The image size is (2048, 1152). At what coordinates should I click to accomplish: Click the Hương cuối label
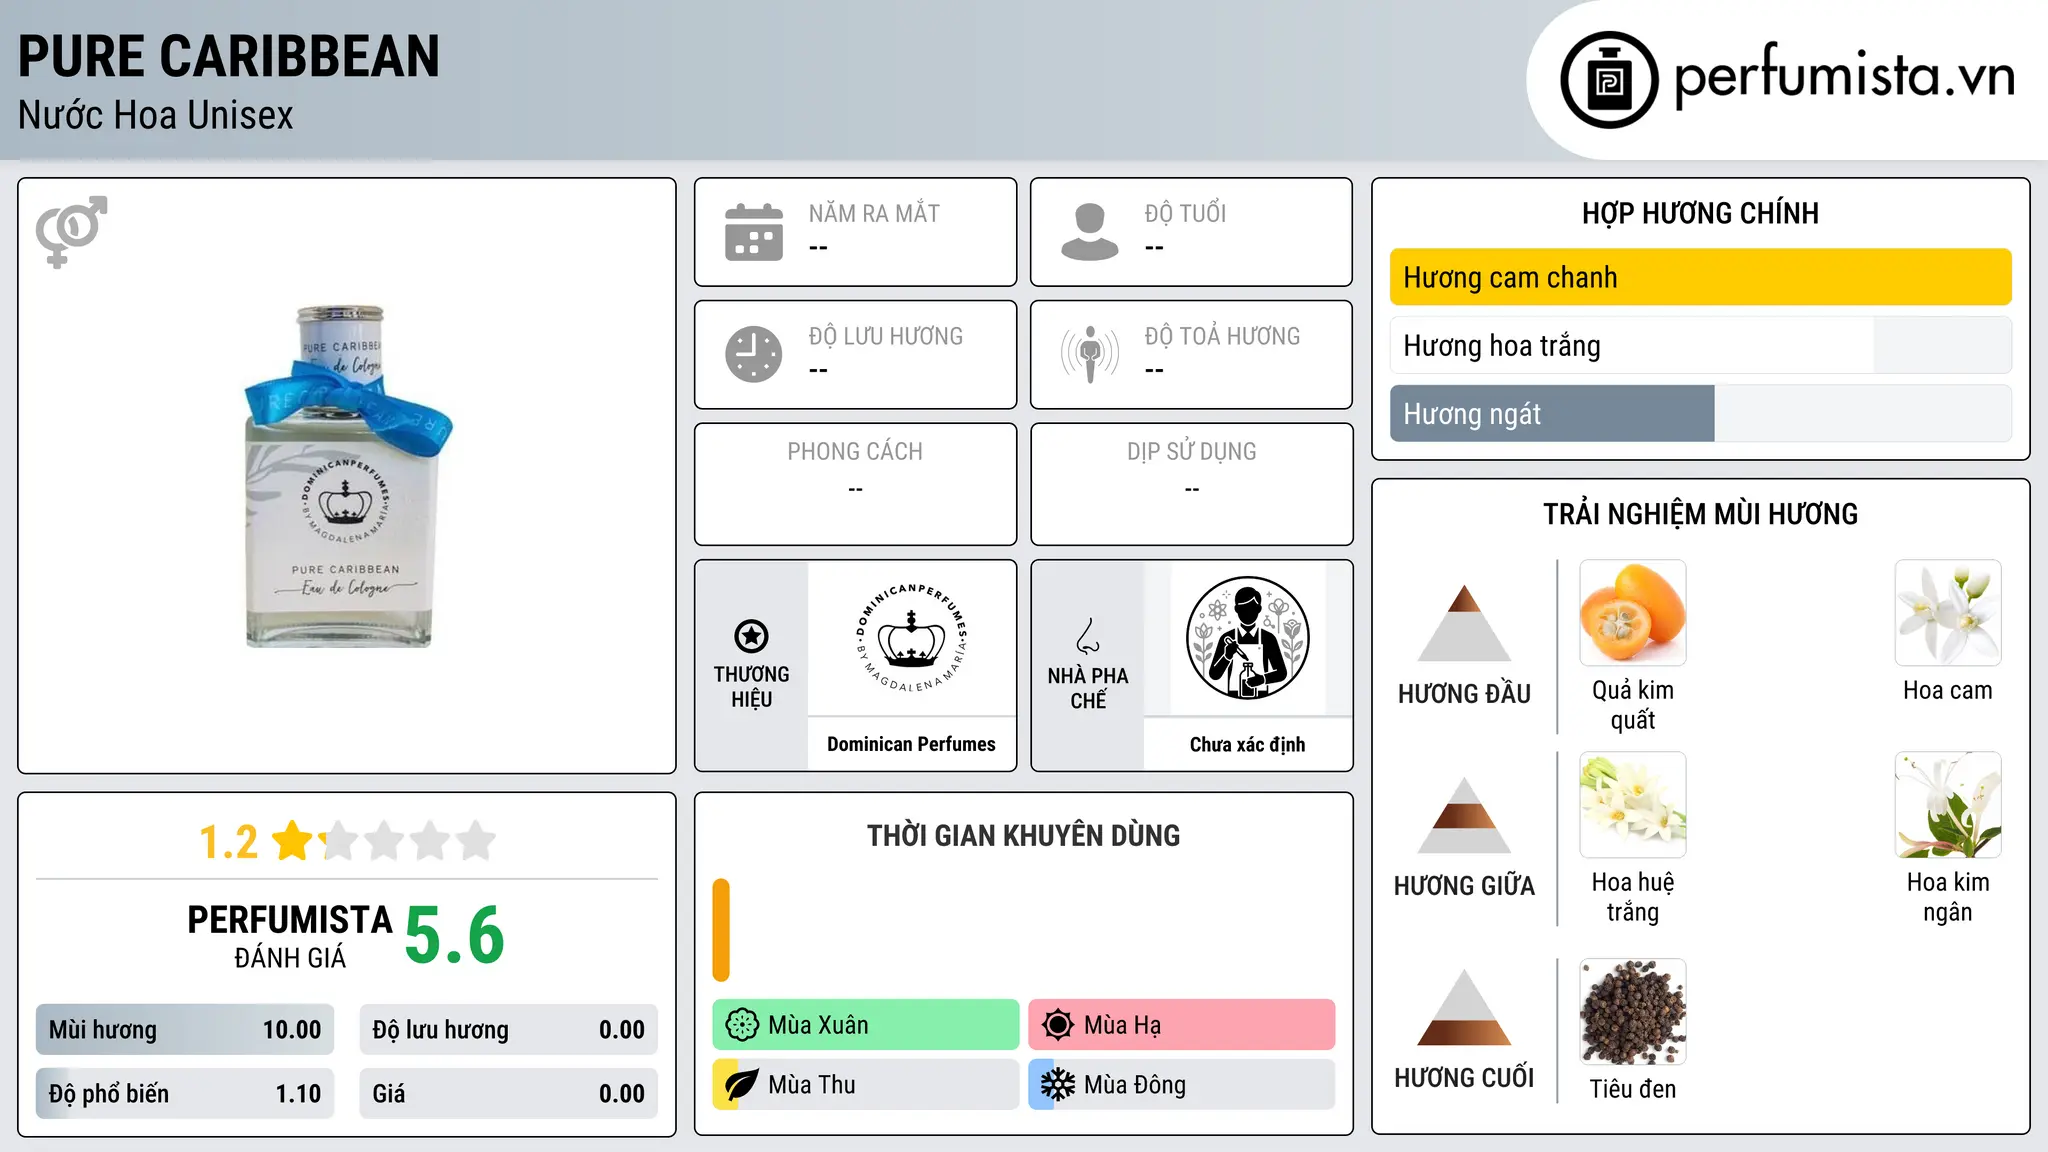[1464, 1078]
